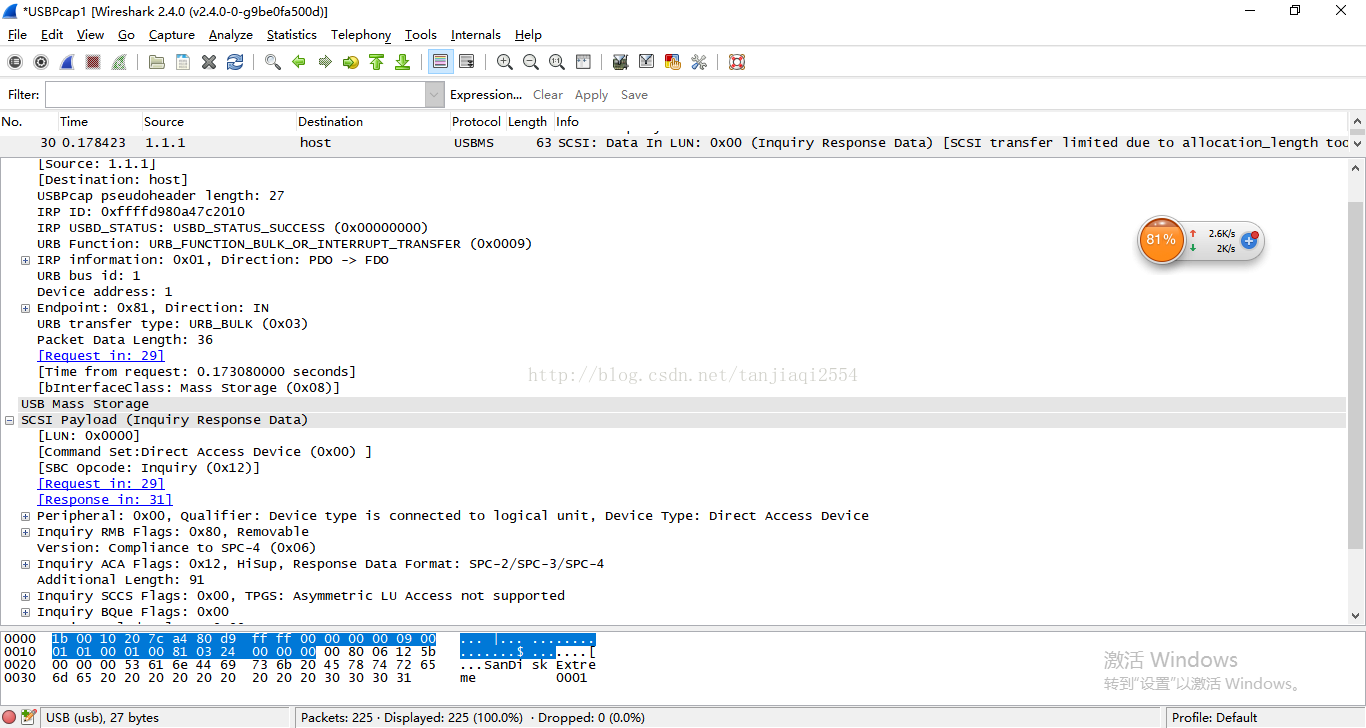Zoom out the packet text
Screen dimensions: 1366x728
click(531, 62)
